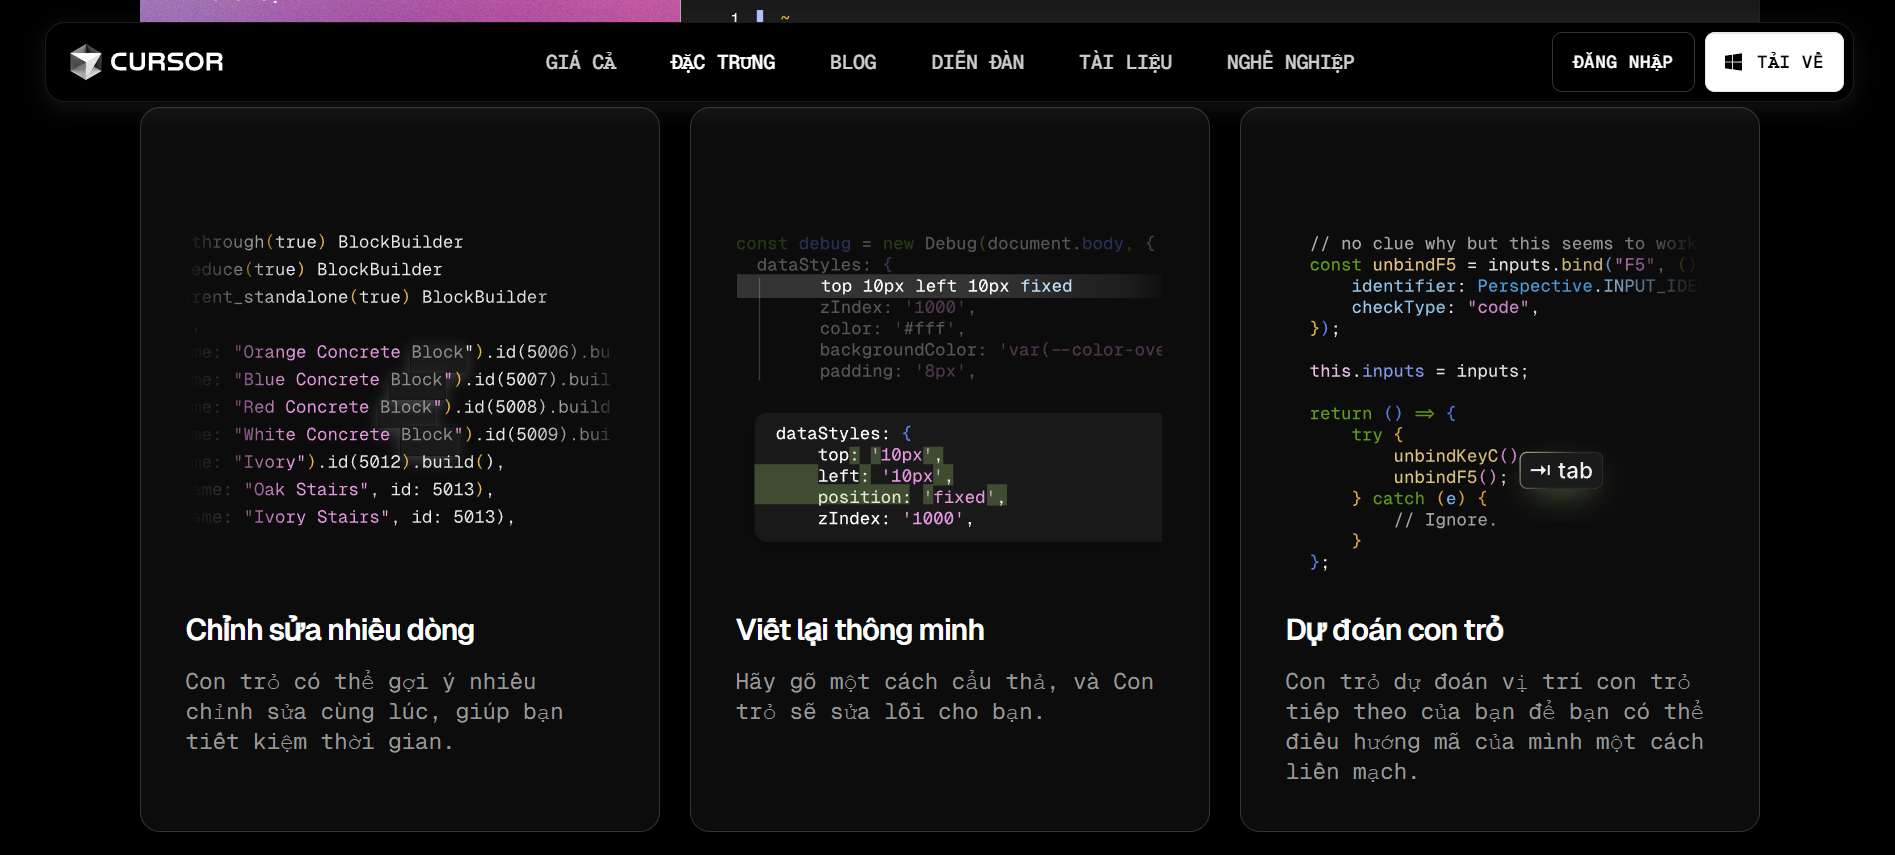Go to the Đặc trưng features page

point(723,62)
